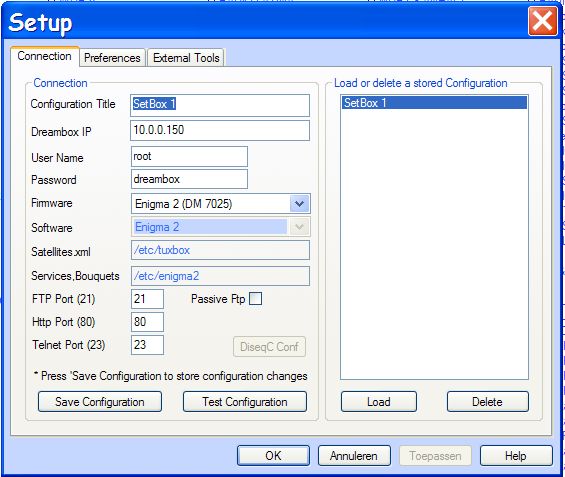The width and height of the screenshot is (565, 477).
Task: Confirm with the OK button
Action: pos(273,456)
